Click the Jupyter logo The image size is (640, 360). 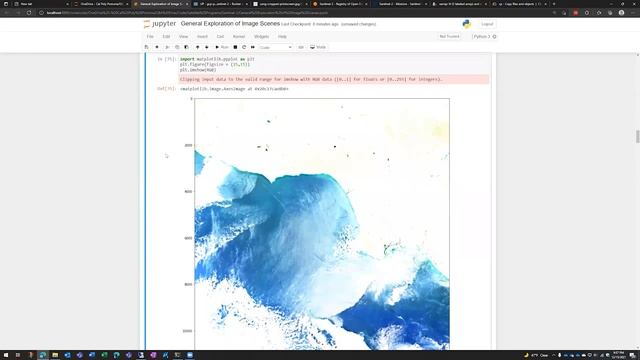tap(160, 24)
